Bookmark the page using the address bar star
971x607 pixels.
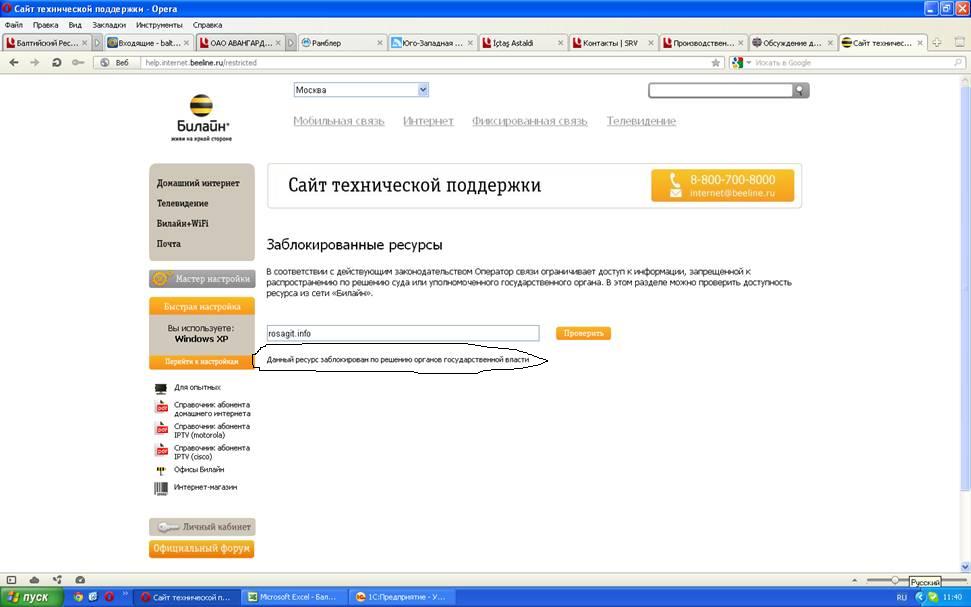coord(716,63)
